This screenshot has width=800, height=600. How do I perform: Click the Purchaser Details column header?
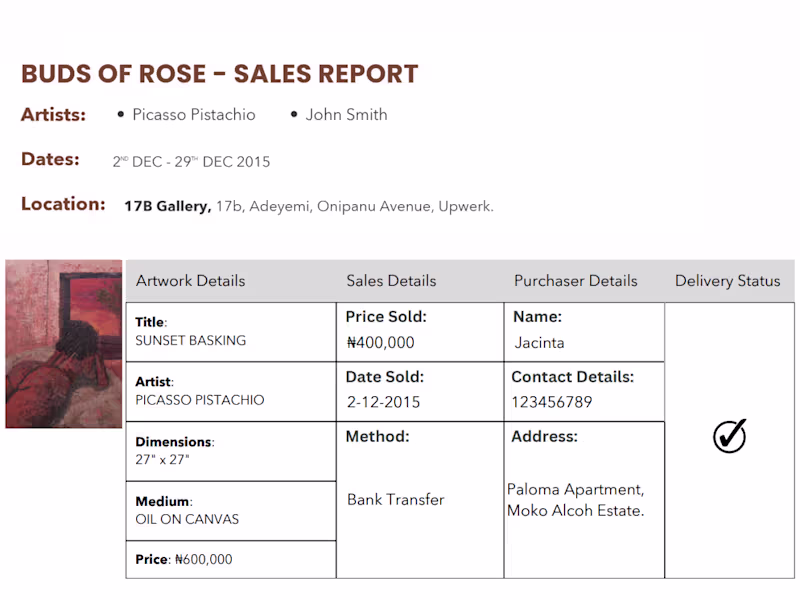[x=575, y=281]
